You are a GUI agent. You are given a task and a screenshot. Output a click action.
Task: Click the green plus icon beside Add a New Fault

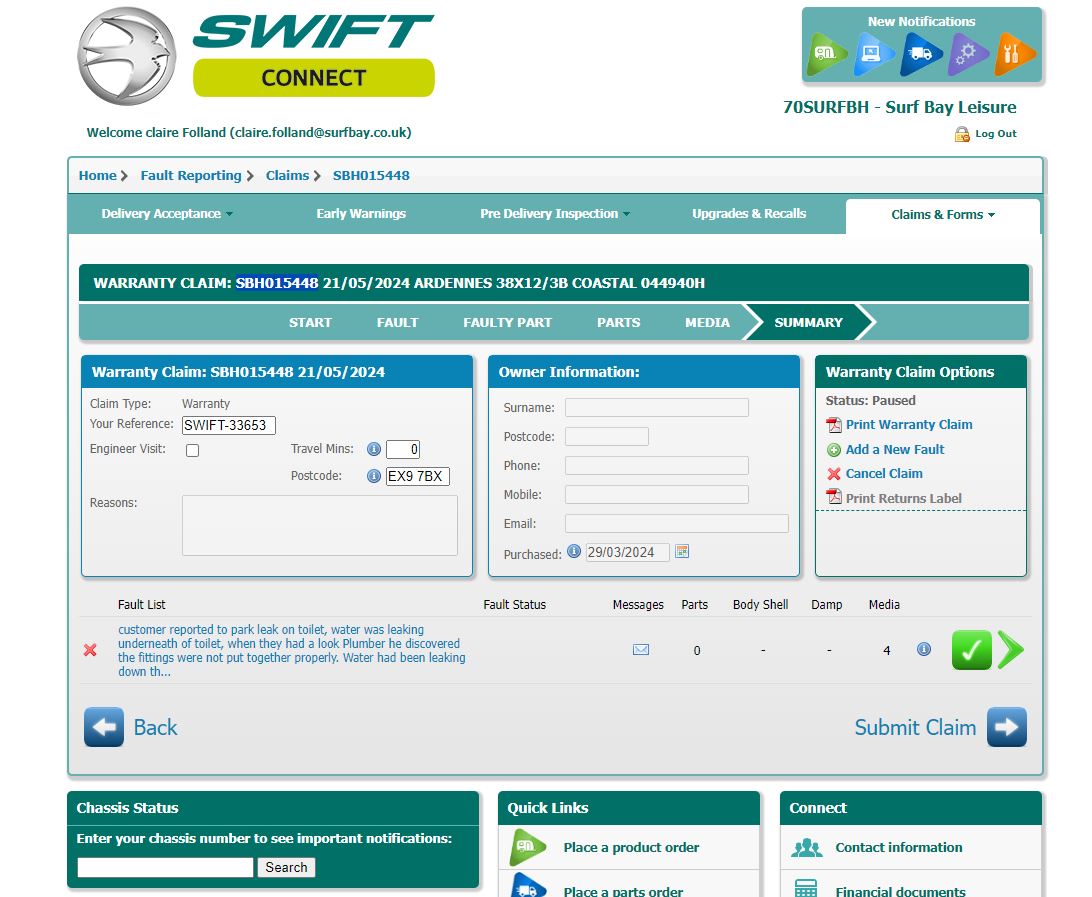[x=834, y=450]
